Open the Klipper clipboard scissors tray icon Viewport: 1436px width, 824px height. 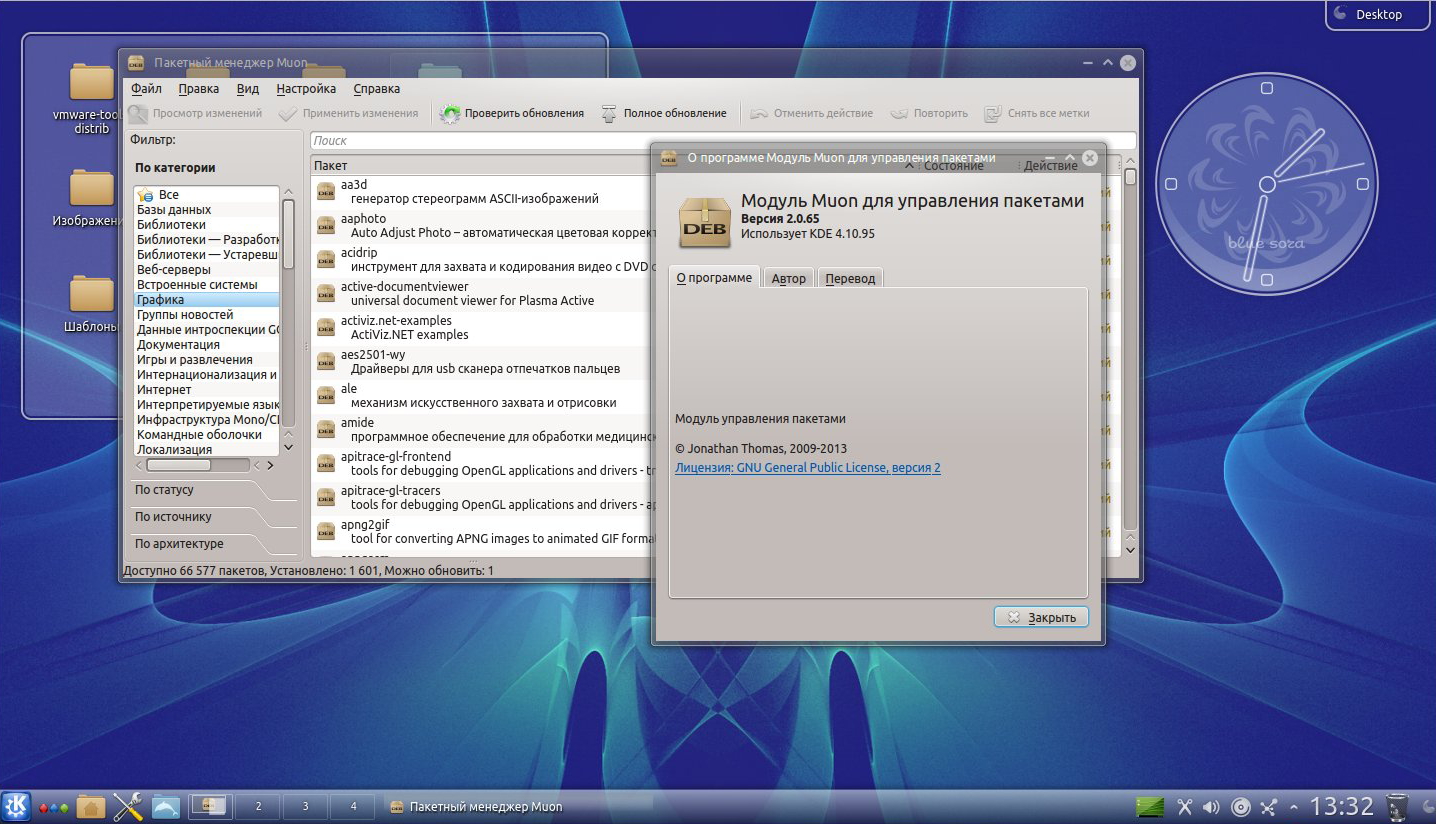[x=1185, y=807]
